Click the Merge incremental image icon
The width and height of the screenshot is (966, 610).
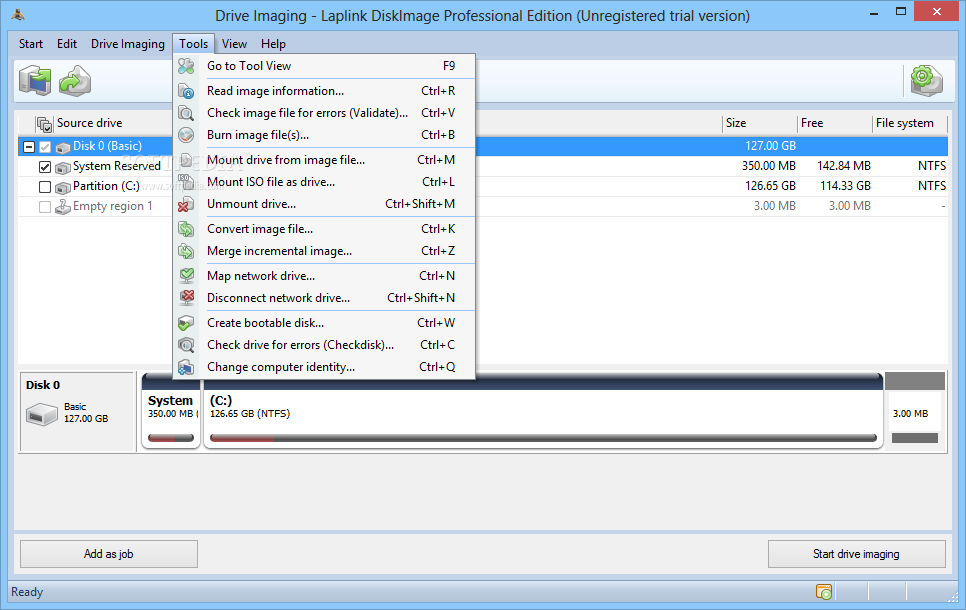coord(186,251)
